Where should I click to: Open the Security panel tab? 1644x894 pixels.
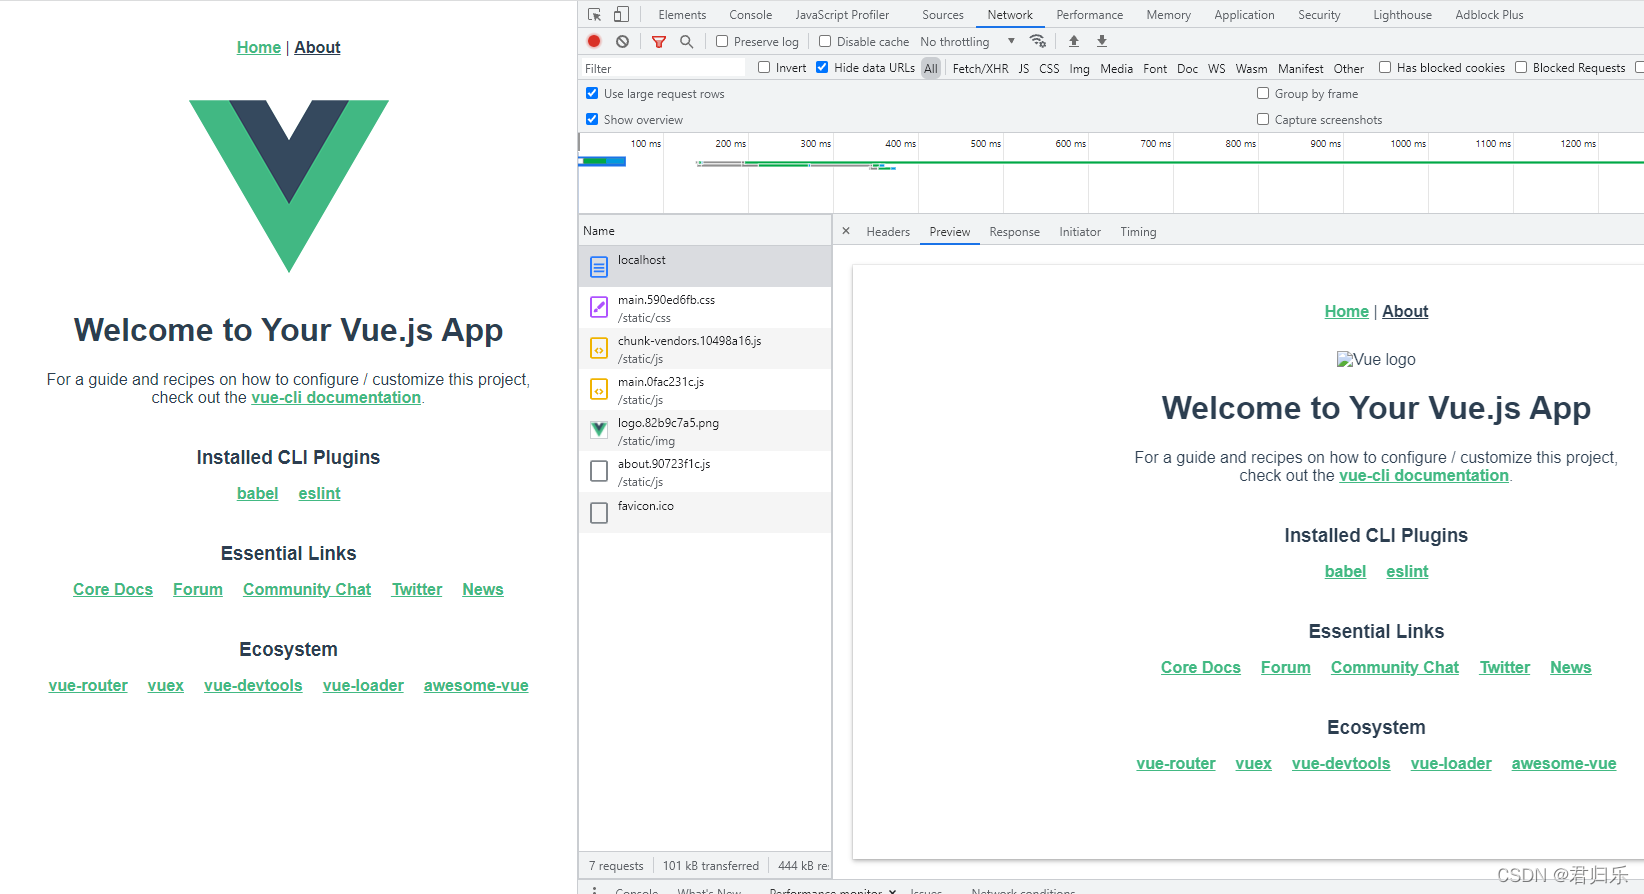tap(1319, 15)
